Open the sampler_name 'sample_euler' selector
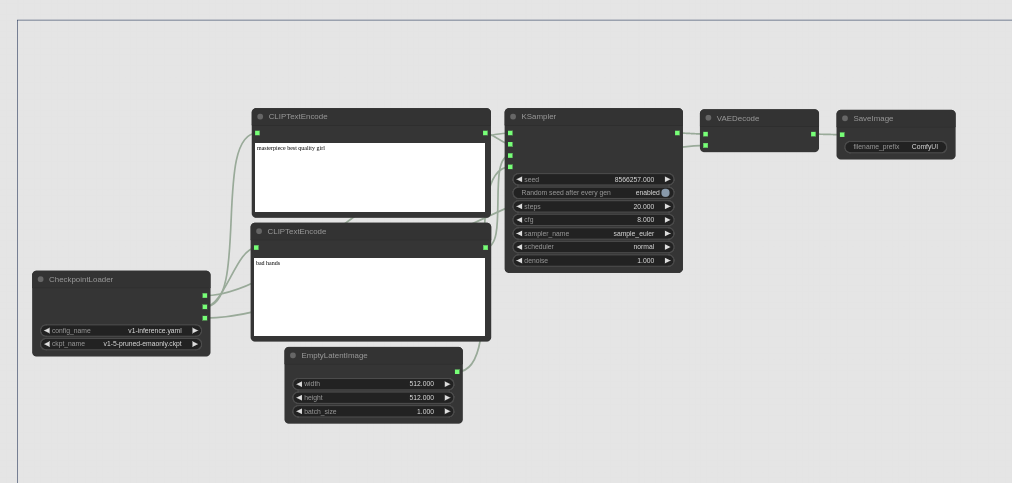Viewport: 1012px width, 483px height. pos(593,234)
